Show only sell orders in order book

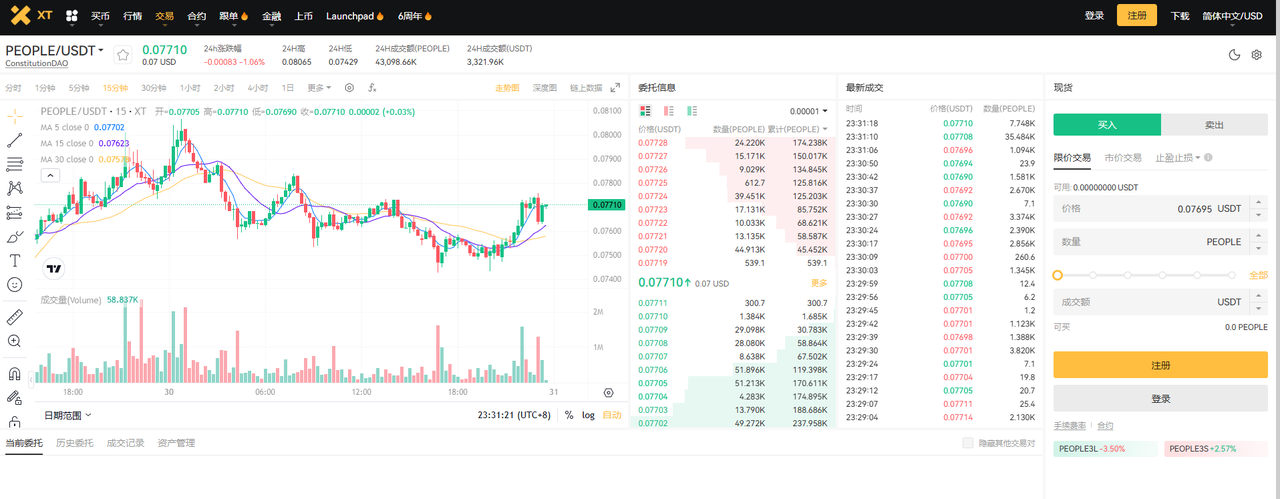pos(668,111)
